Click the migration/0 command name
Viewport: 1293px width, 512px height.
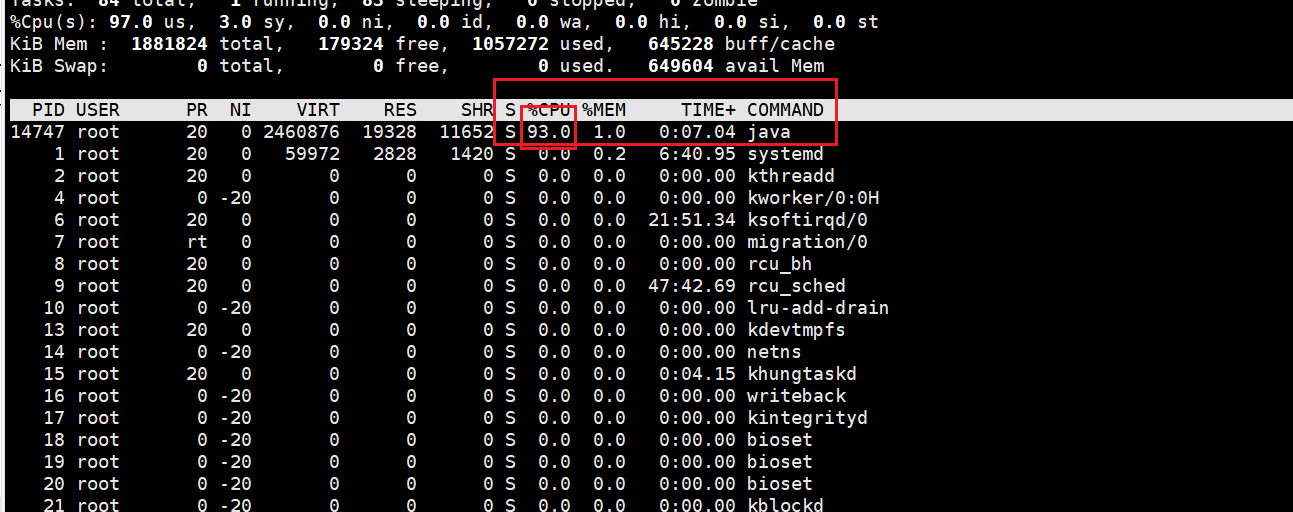[x=807, y=242]
